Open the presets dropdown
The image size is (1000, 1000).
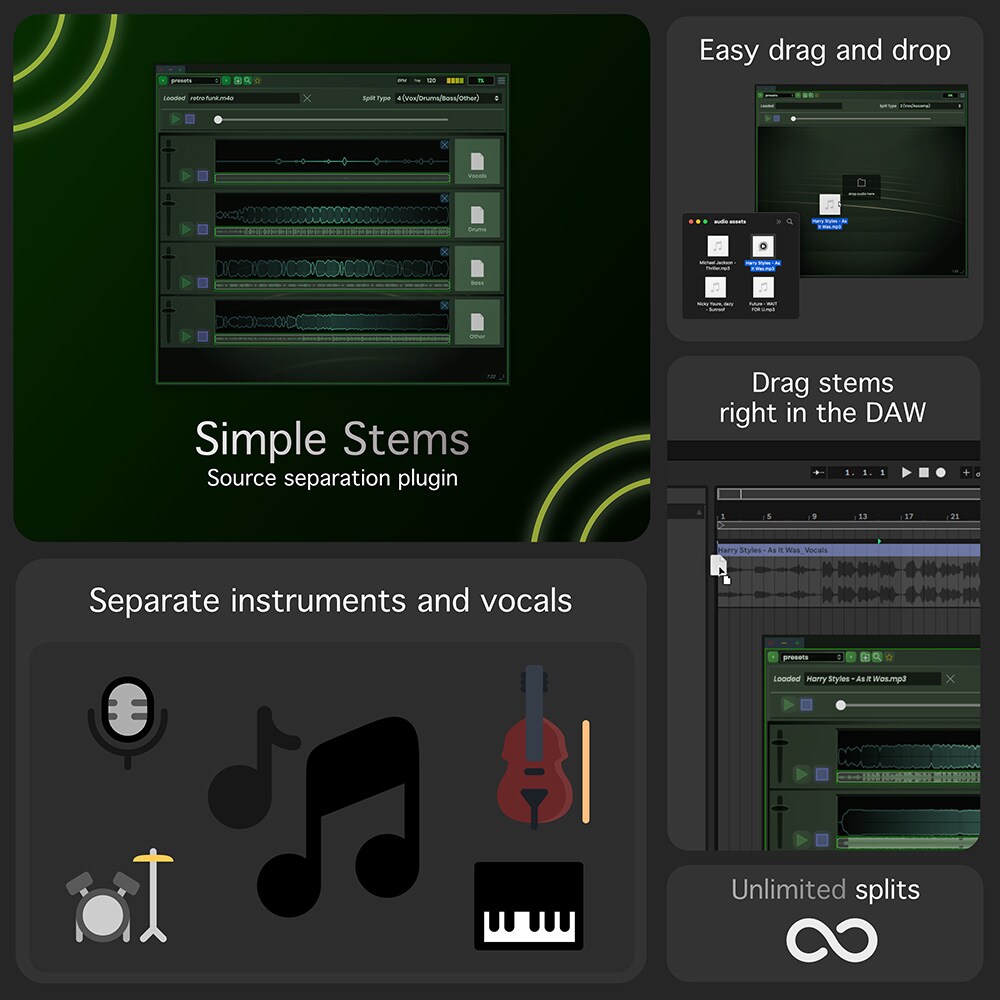pyautogui.click(x=193, y=80)
